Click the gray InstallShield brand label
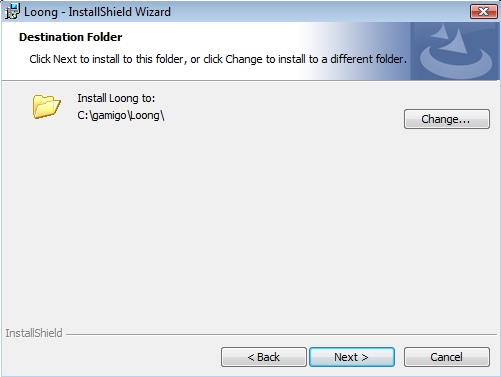501x377 pixels. 34,333
